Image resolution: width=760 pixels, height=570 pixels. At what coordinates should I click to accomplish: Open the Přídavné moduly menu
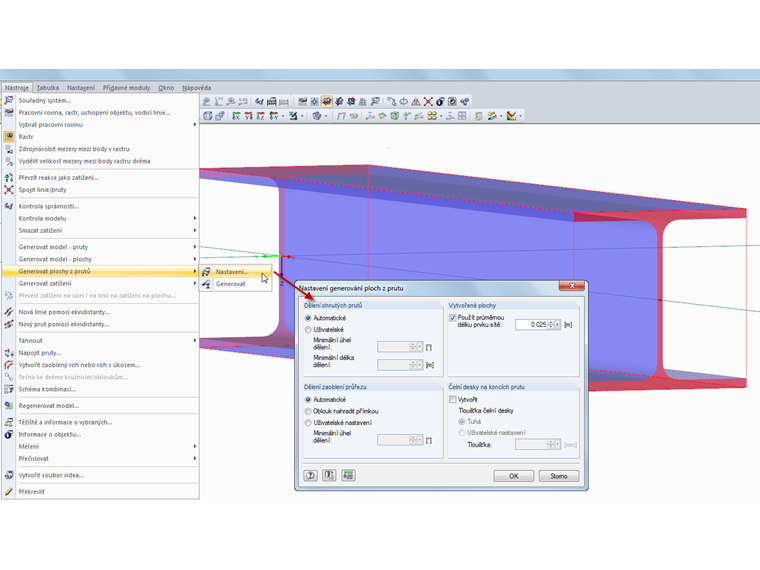coord(127,88)
